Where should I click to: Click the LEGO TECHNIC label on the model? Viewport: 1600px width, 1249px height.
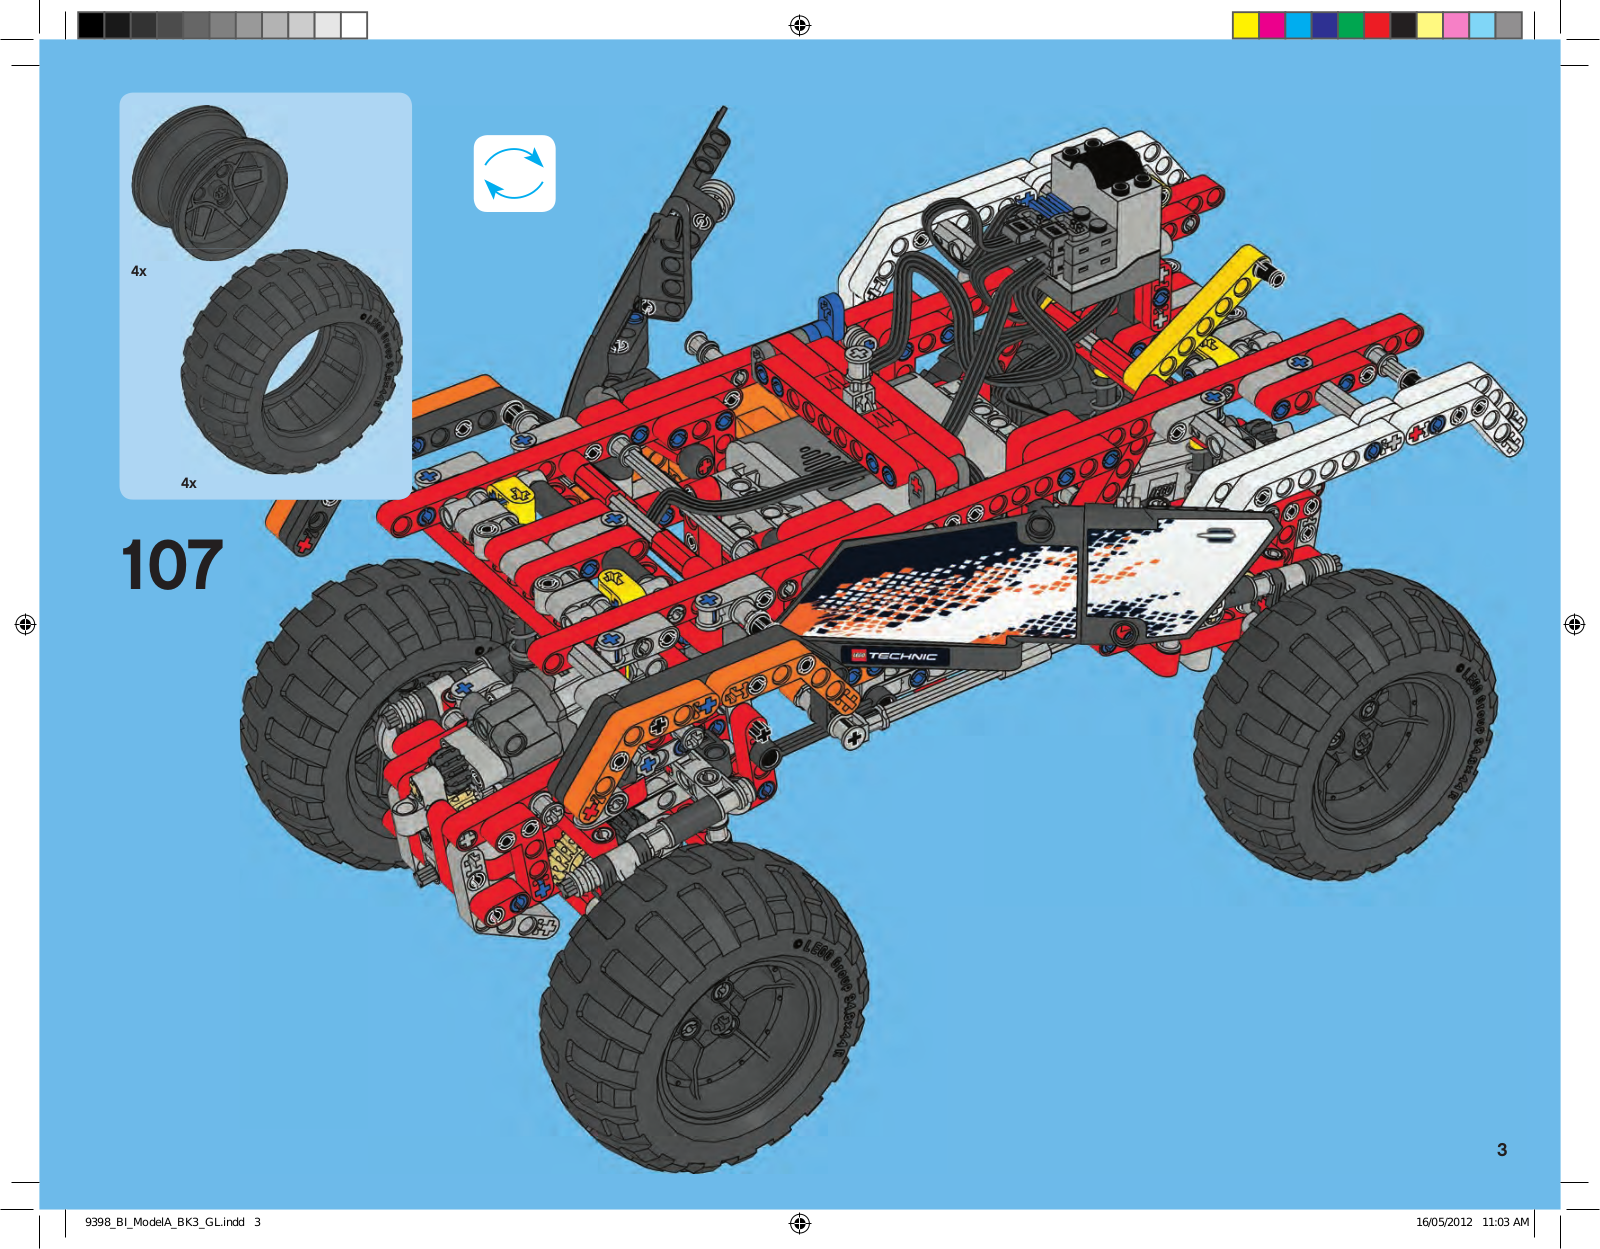tap(894, 656)
